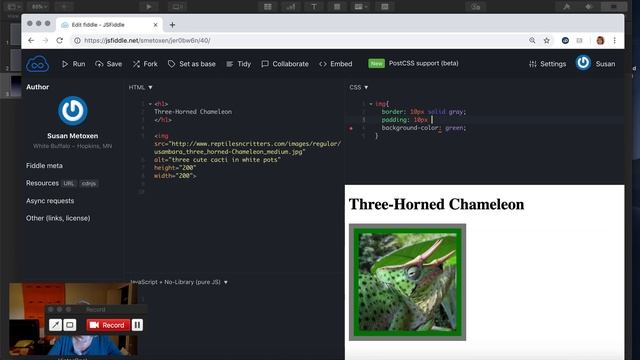Click the chart icon in background app toolbar
Image resolution: width=640 pixels, height=360 pixels.
(291, 7)
